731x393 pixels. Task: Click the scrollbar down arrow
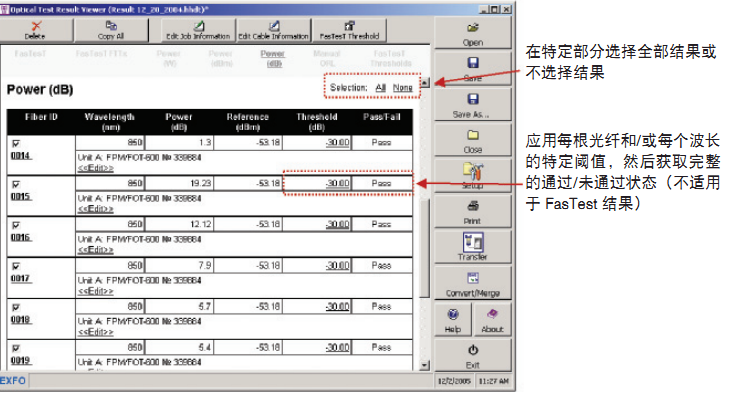pyautogui.click(x=425, y=365)
